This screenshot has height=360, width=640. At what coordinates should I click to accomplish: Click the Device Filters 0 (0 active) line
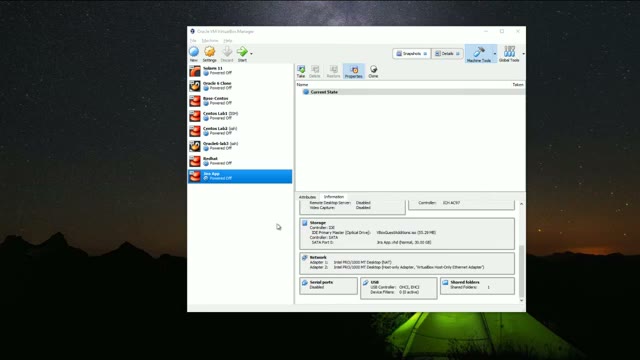coord(394,292)
